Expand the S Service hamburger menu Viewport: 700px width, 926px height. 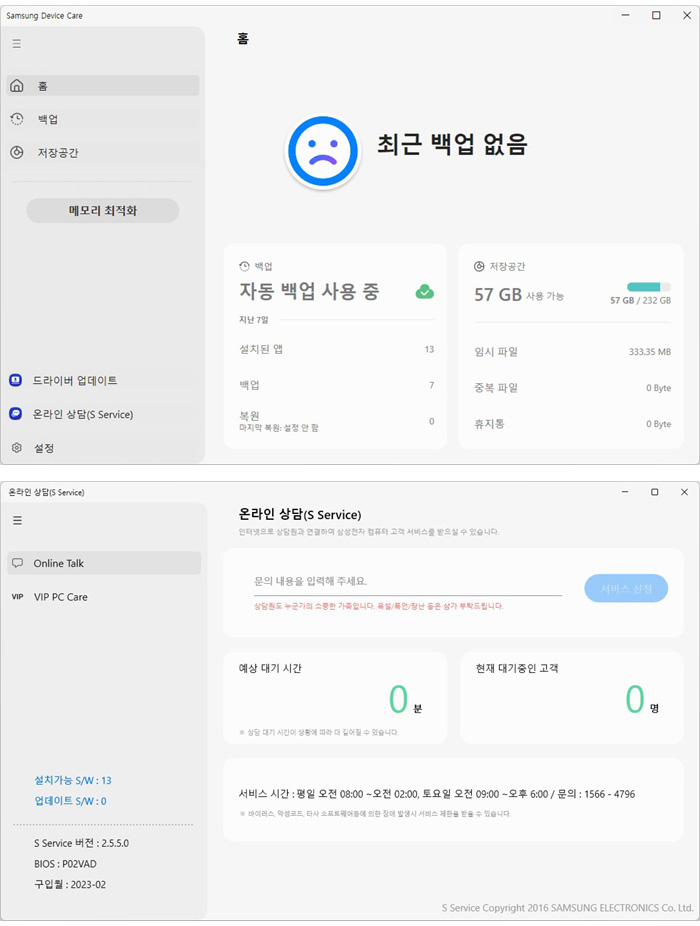tap(17, 520)
